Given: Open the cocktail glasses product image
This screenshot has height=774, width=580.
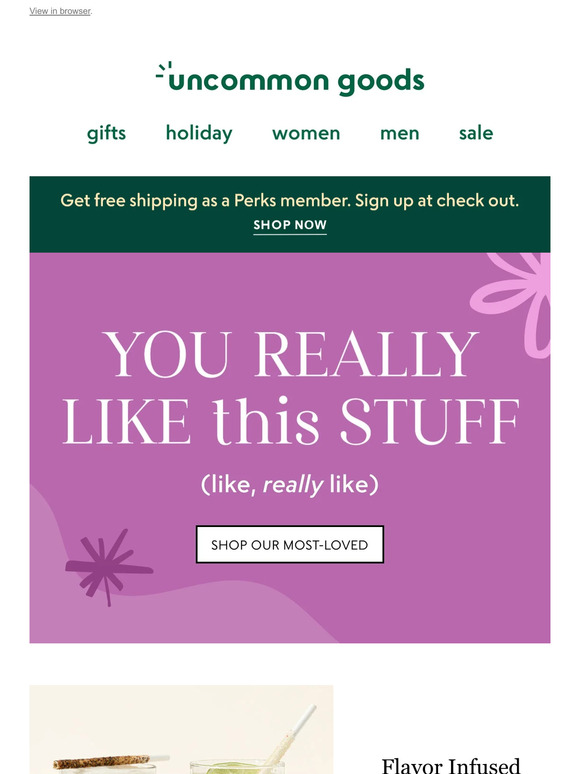Looking at the screenshot, I should pyautogui.click(x=181, y=729).
